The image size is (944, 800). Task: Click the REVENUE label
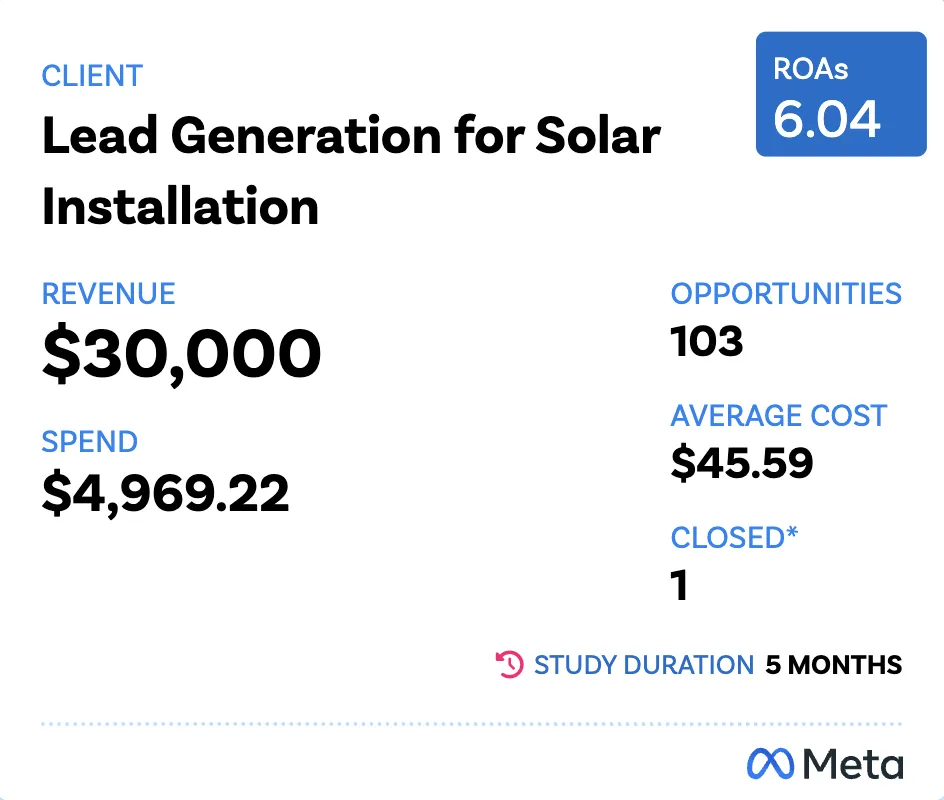coord(108,294)
